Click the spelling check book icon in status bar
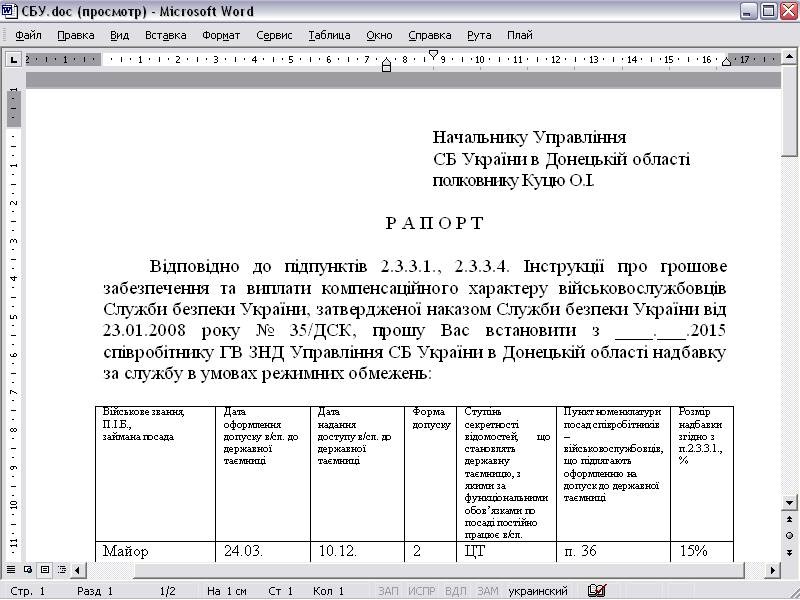 [597, 591]
